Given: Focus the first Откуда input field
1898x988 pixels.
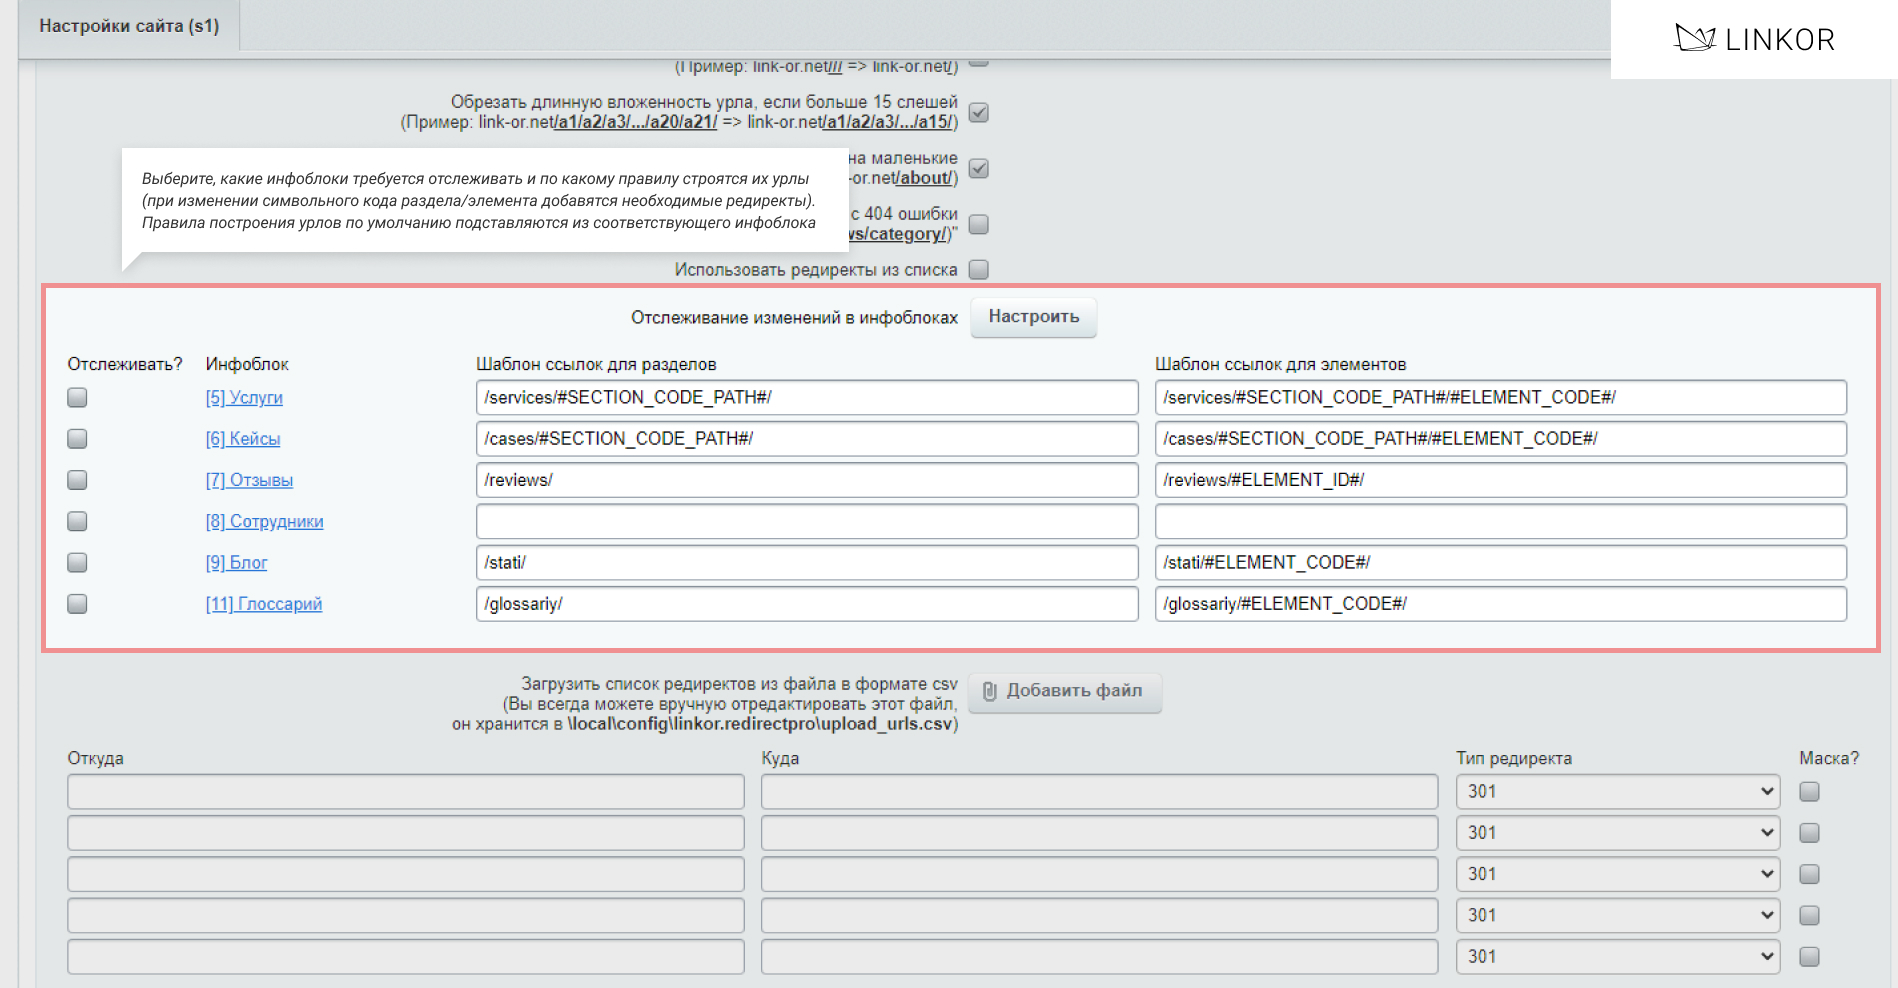Looking at the screenshot, I should [x=406, y=792].
